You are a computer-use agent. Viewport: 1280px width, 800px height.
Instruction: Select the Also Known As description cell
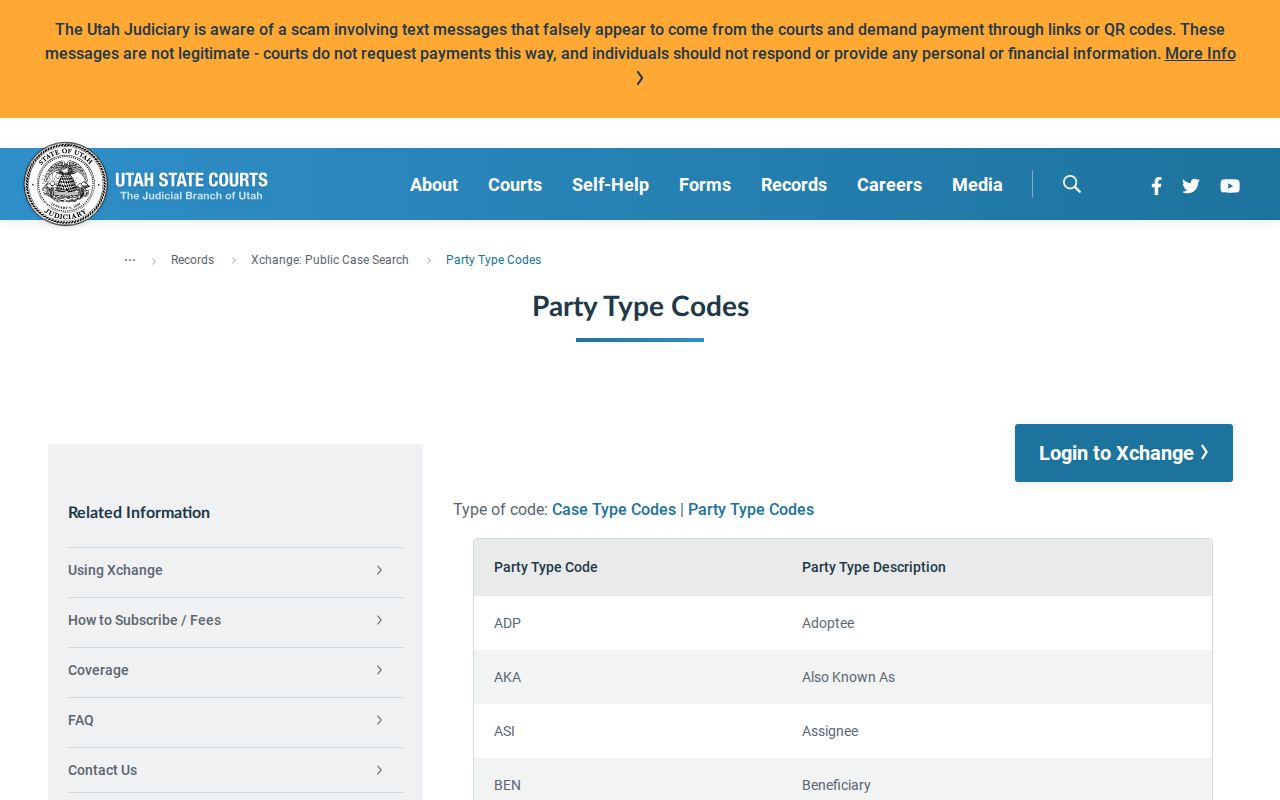point(997,677)
